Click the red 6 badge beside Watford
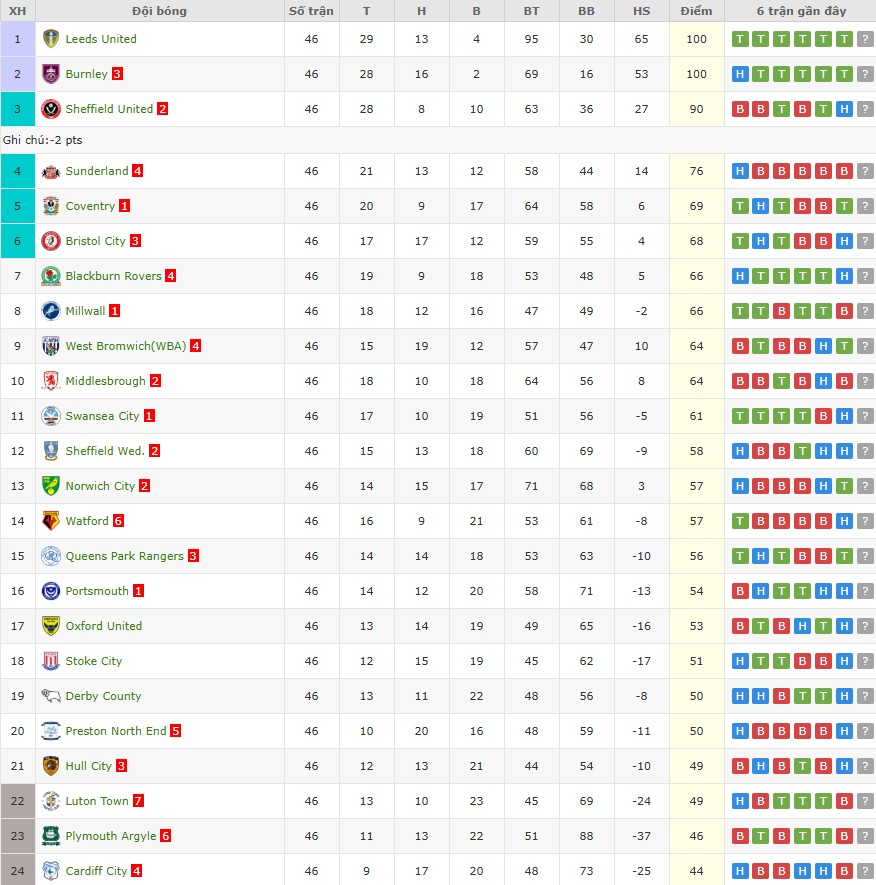The image size is (876, 885). (x=118, y=521)
